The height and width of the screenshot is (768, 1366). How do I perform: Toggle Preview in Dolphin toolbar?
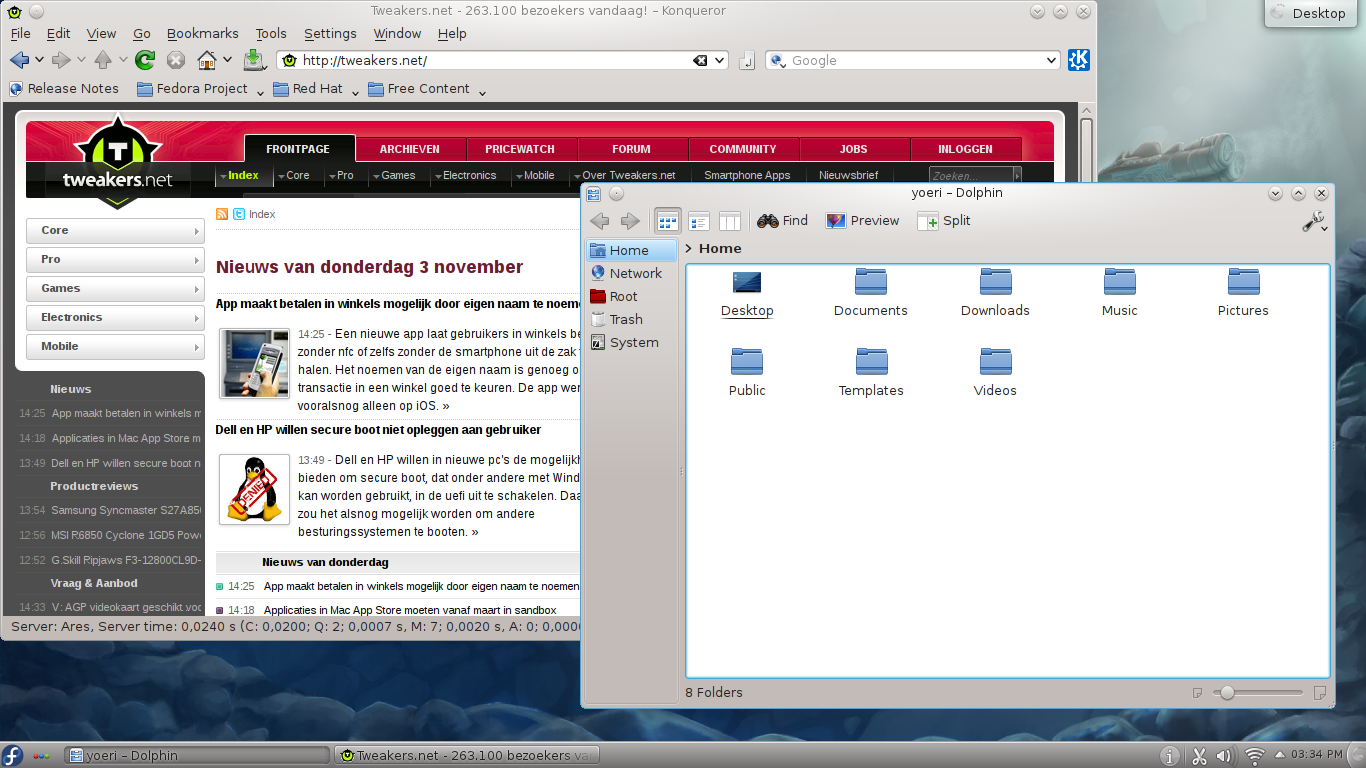click(862, 221)
